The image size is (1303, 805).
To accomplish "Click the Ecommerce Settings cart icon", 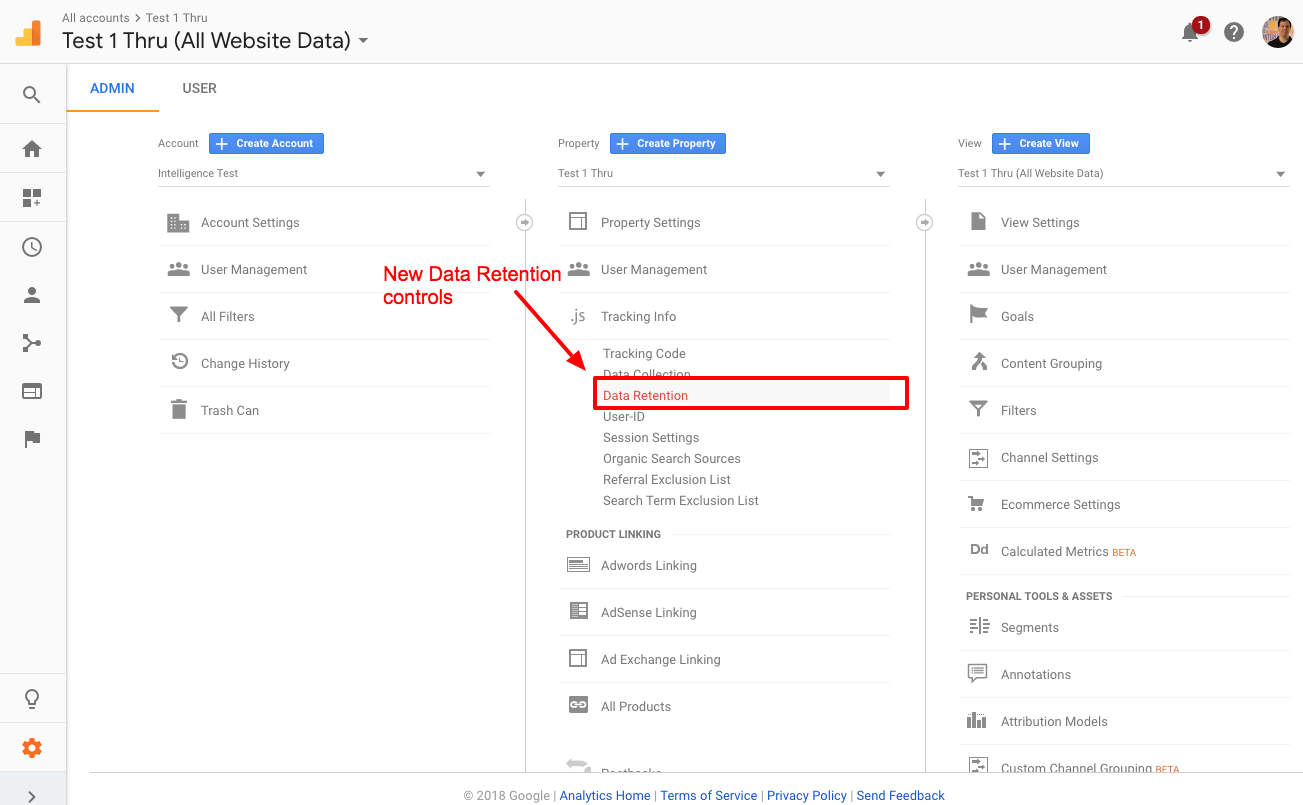I will coord(978,504).
